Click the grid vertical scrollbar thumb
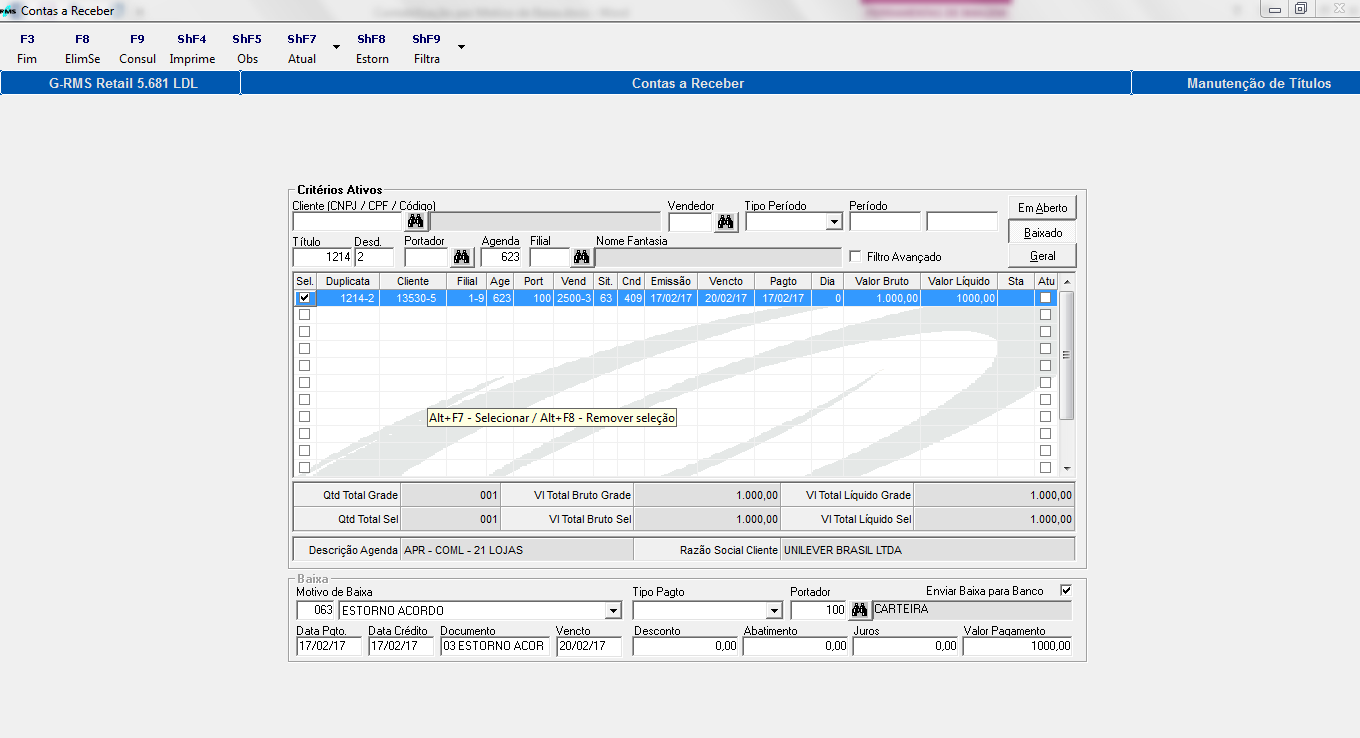The width and height of the screenshot is (1360, 738). 1066,355
